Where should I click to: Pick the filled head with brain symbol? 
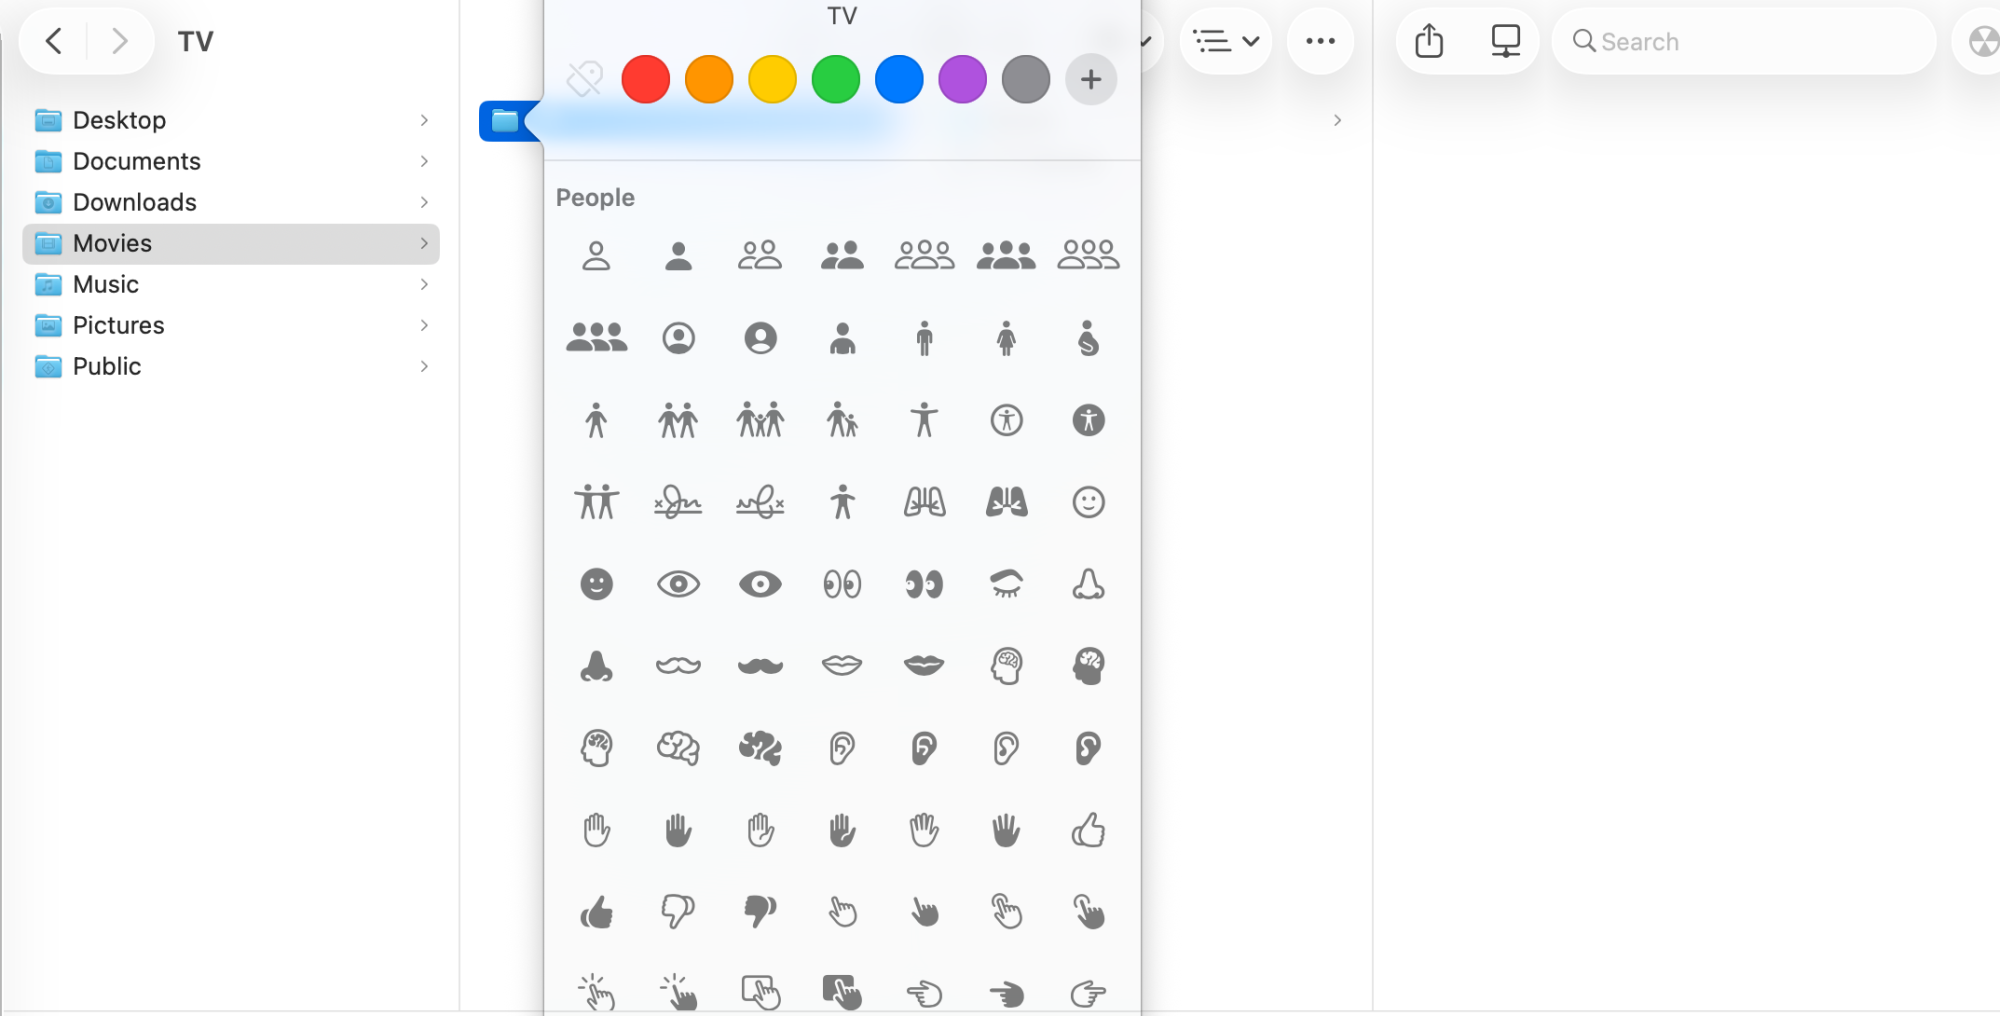click(x=1088, y=666)
